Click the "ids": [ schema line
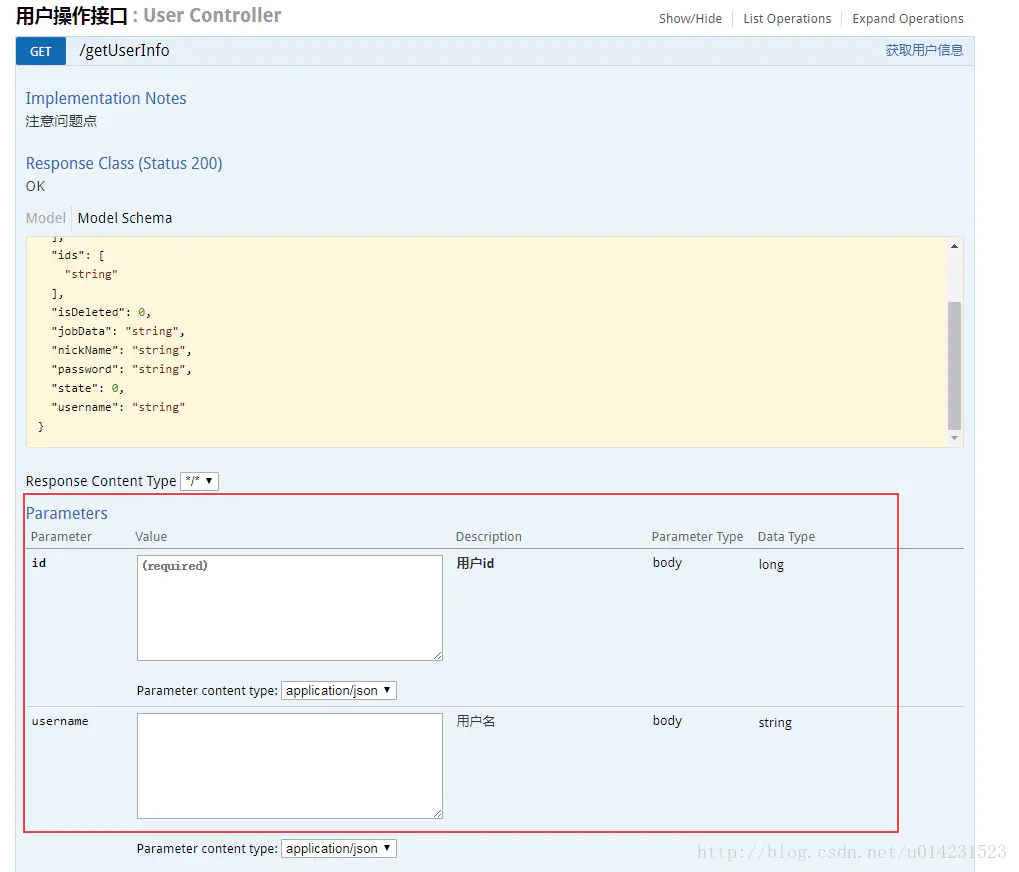The height and width of the screenshot is (872, 1019). pyautogui.click(x=78, y=255)
